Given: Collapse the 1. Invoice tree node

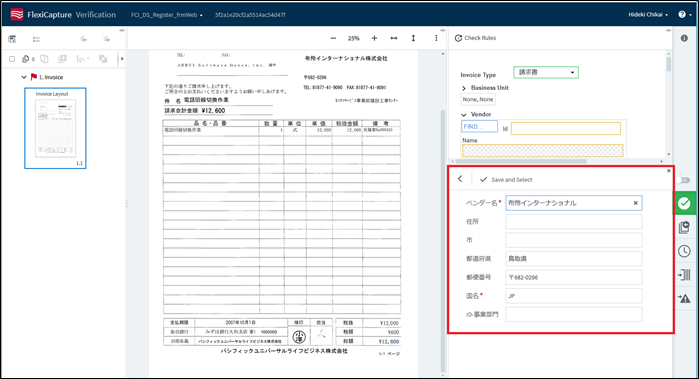Looking at the screenshot, I should (24, 77).
